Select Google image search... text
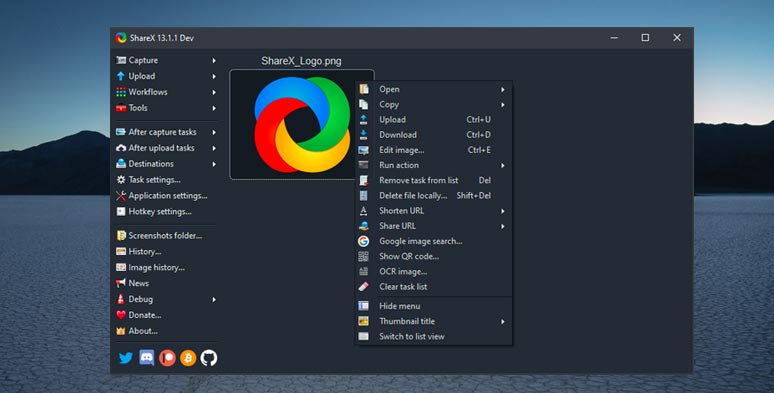774x393 pixels. click(x=421, y=241)
